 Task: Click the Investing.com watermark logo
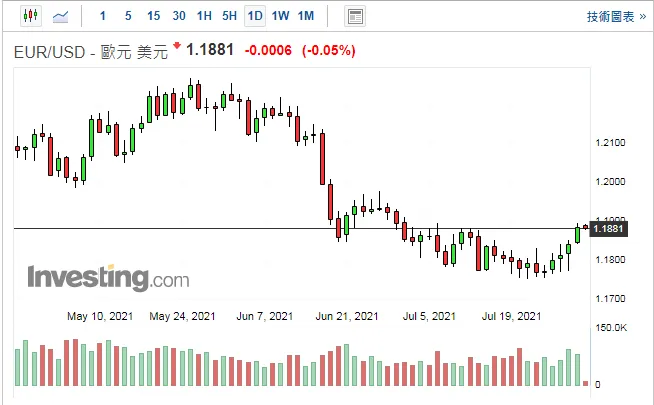click(x=108, y=277)
